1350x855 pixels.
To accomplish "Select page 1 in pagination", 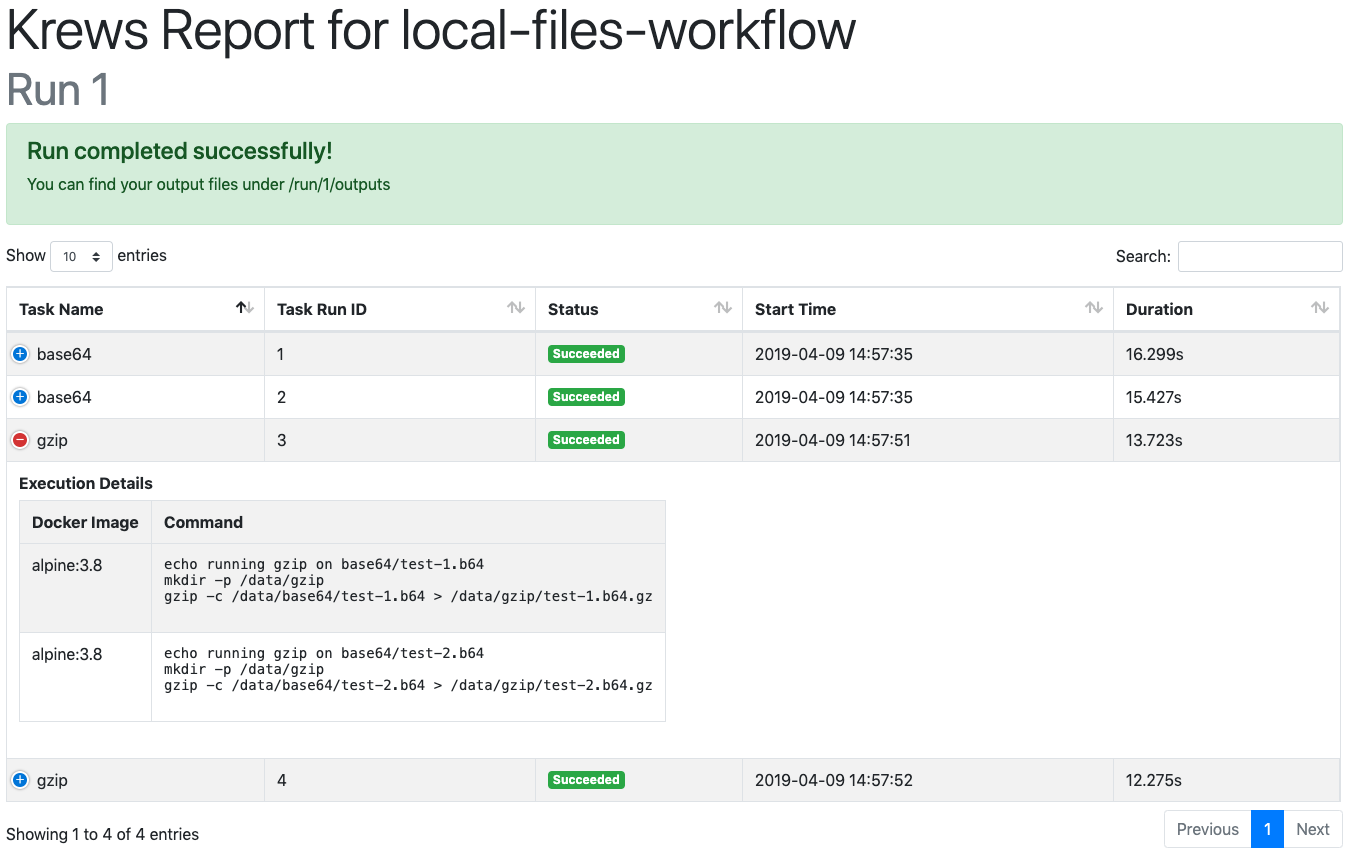I will (x=1267, y=829).
